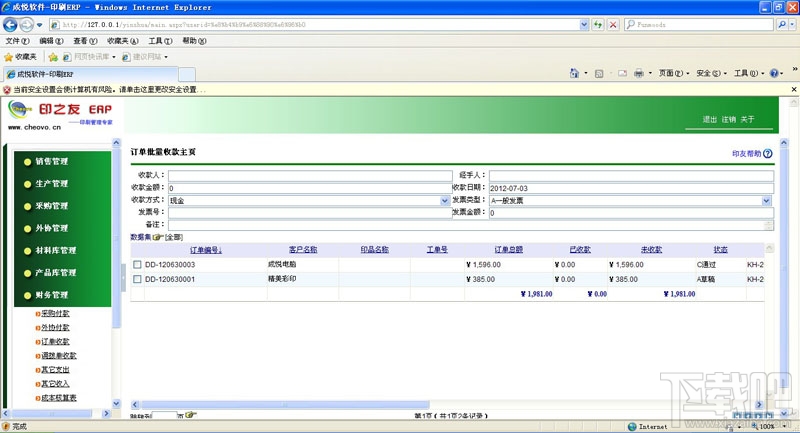Image resolution: width=800 pixels, height=433 pixels.
Task: Expand the 材料库管理 sidebar section
Action: 56,251
